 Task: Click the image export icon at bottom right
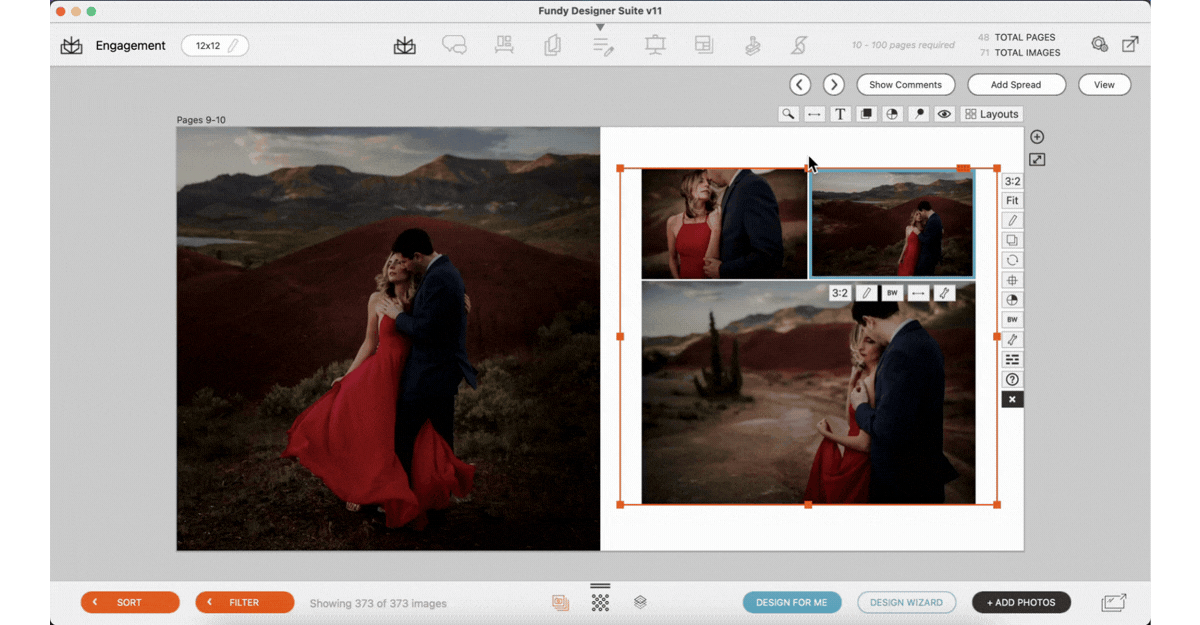pos(1114,602)
